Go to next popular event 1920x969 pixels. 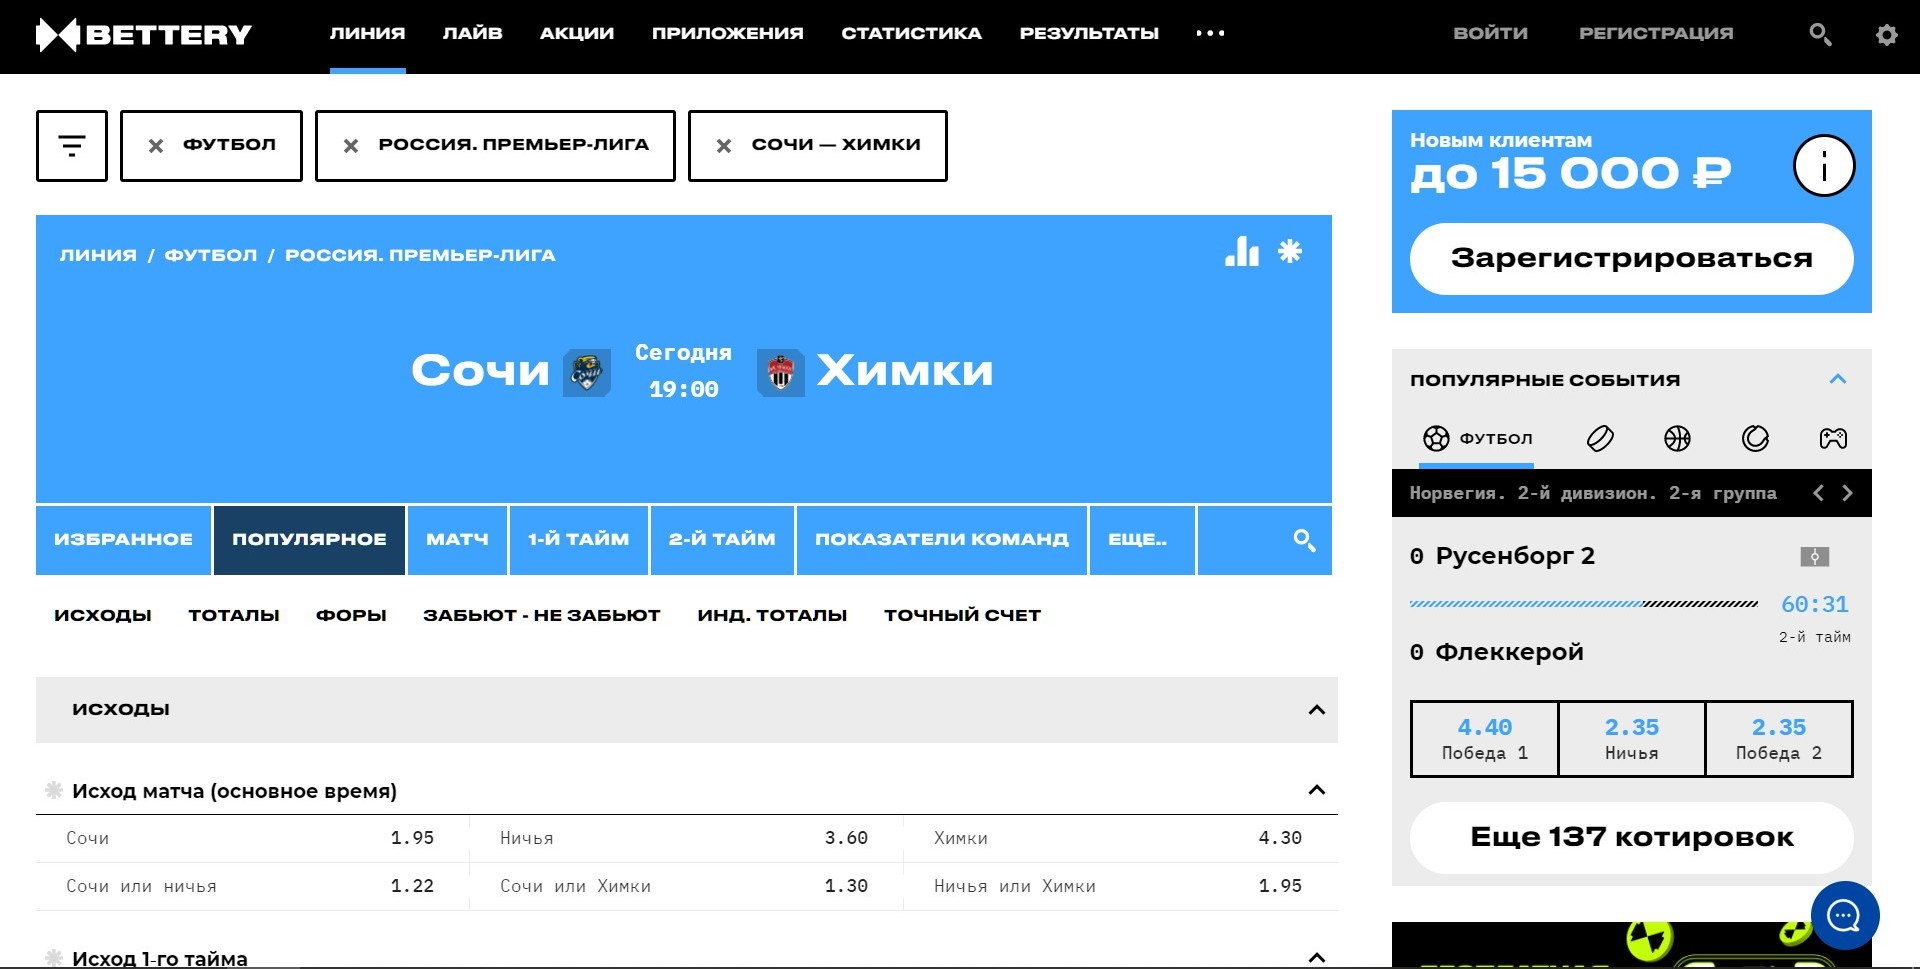[1847, 493]
